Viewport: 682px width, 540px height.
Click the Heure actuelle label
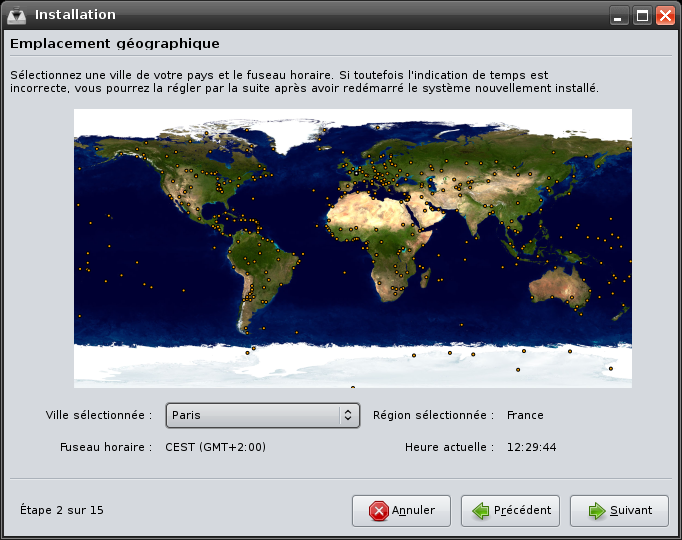click(x=449, y=447)
